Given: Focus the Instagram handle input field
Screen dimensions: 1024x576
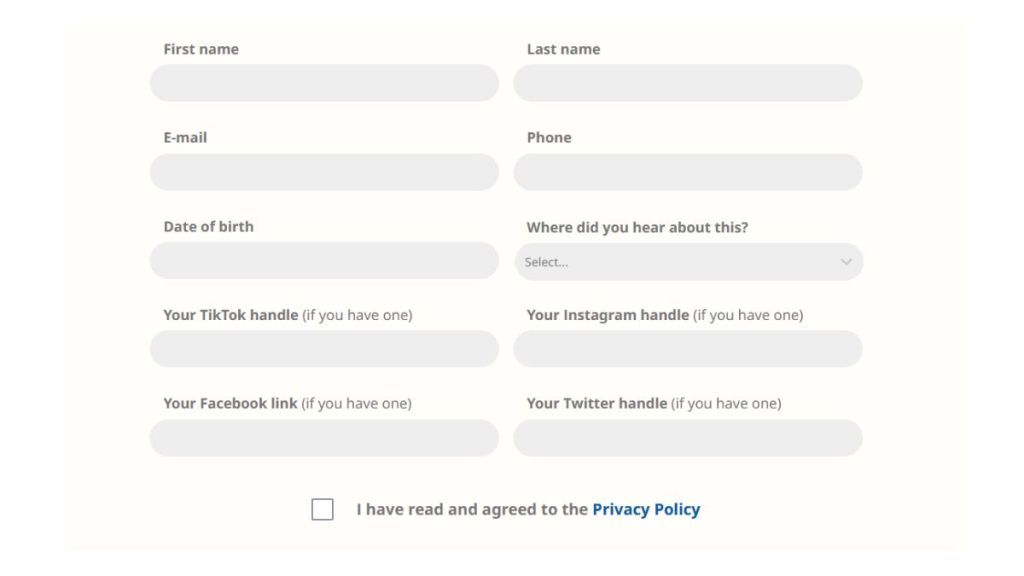Looking at the screenshot, I should 688,349.
